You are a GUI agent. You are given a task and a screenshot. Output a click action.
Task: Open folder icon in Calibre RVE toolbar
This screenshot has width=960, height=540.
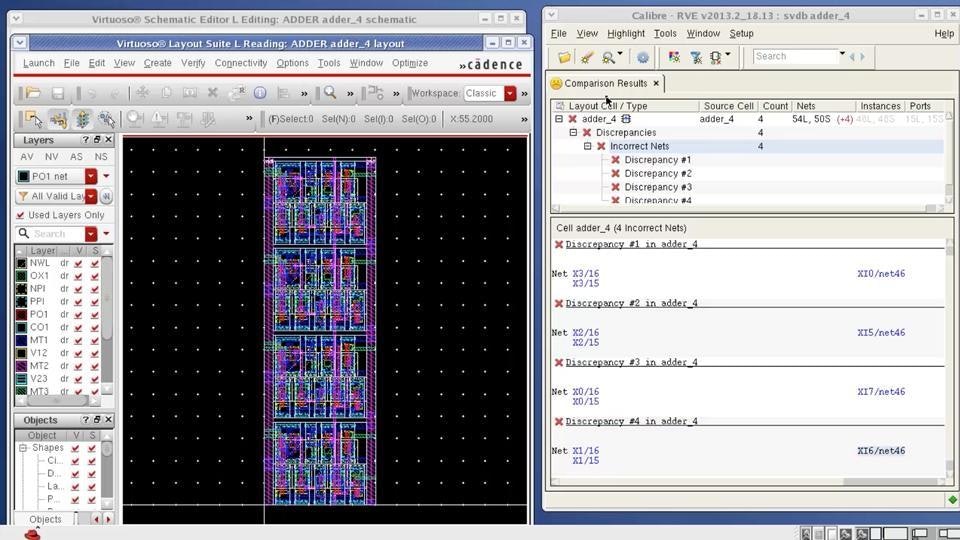click(564, 57)
